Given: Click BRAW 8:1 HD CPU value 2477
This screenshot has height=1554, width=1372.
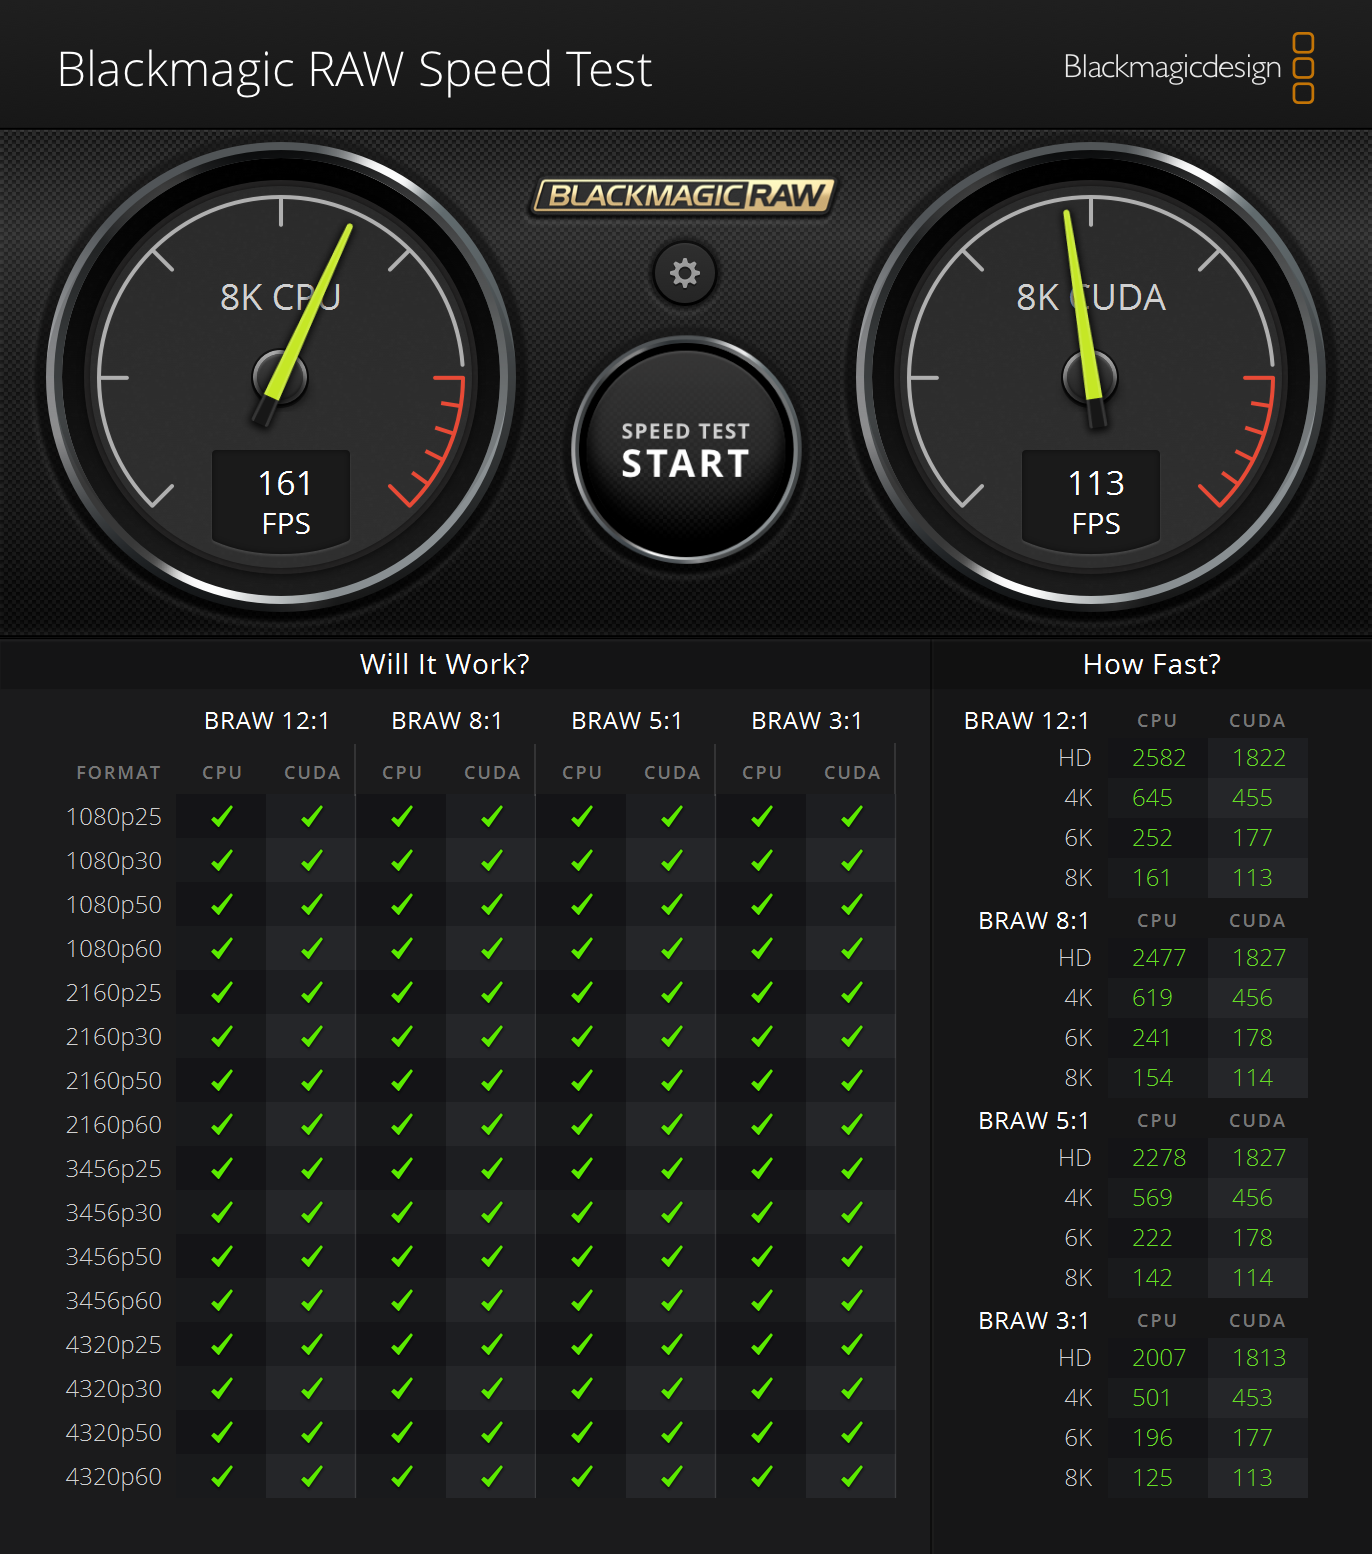Looking at the screenshot, I should (1159, 958).
